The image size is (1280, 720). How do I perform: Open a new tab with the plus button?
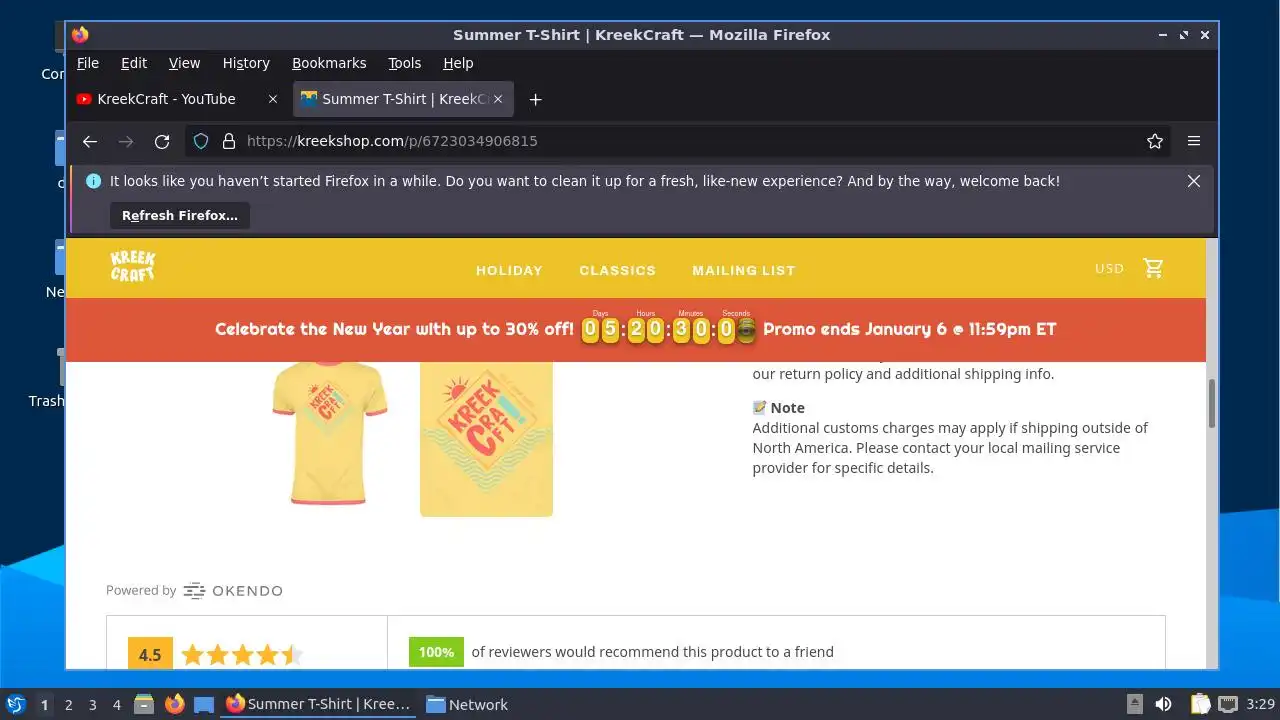pyautogui.click(x=535, y=99)
